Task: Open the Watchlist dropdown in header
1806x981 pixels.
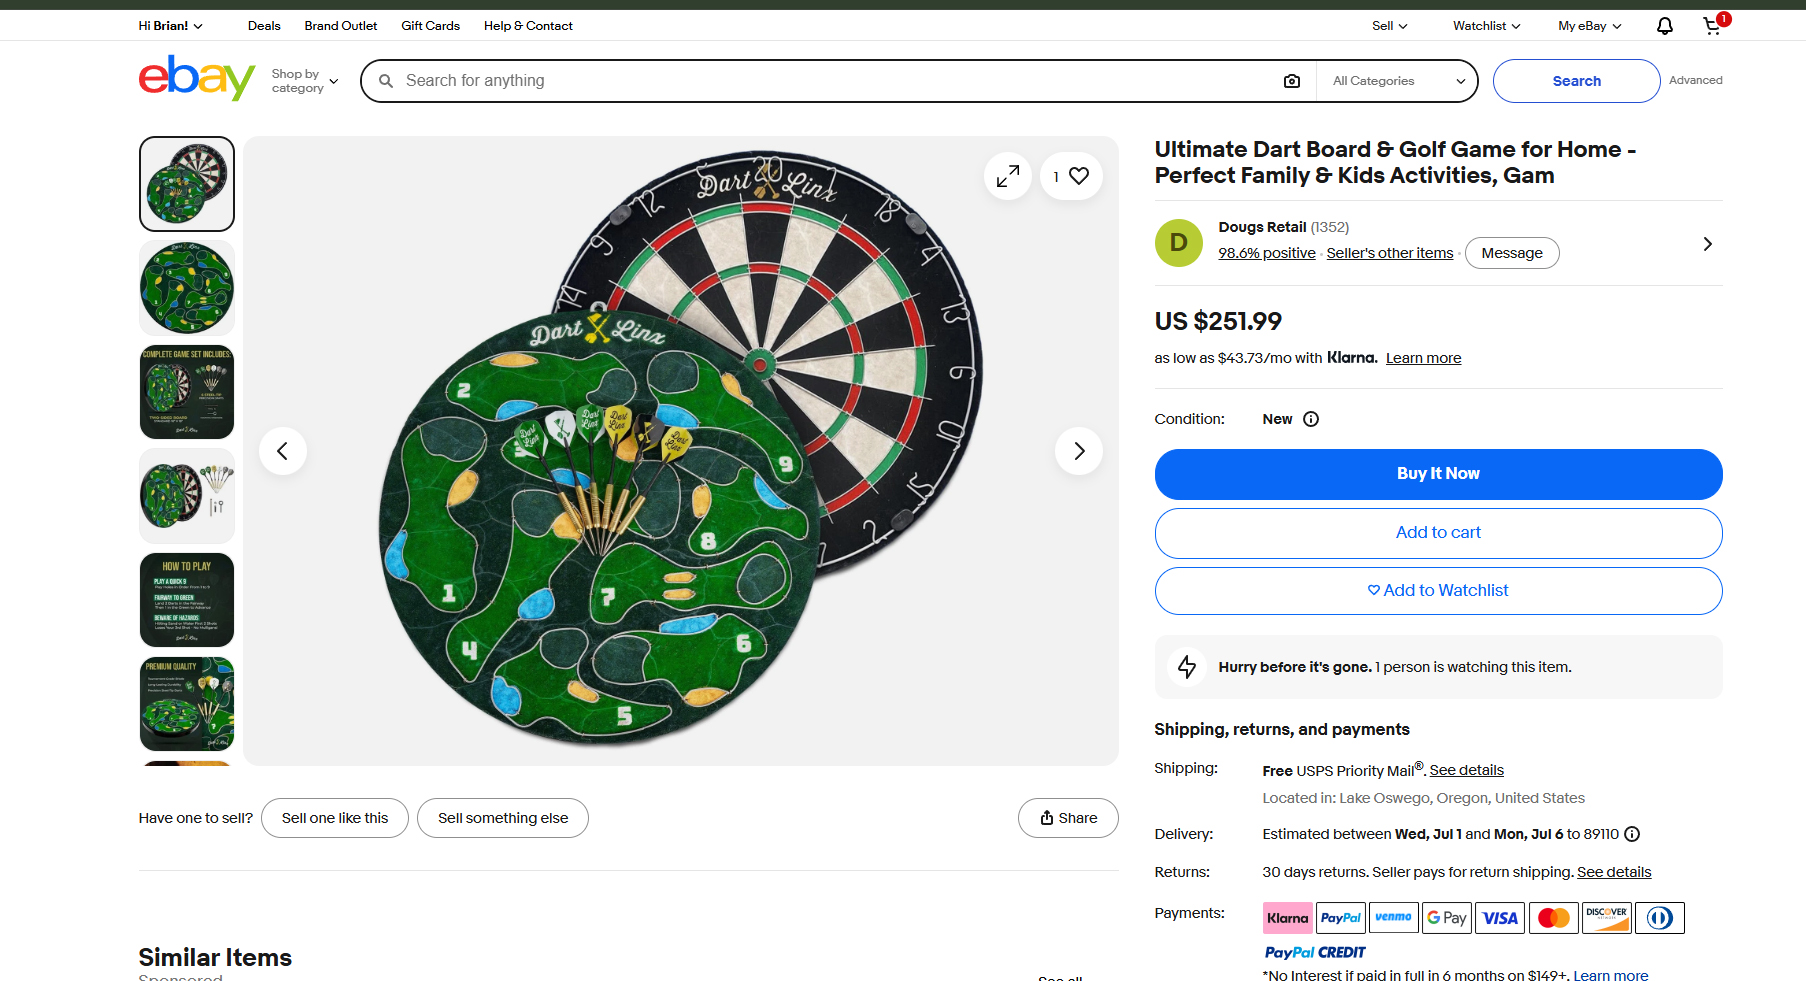Action: click(x=1486, y=26)
